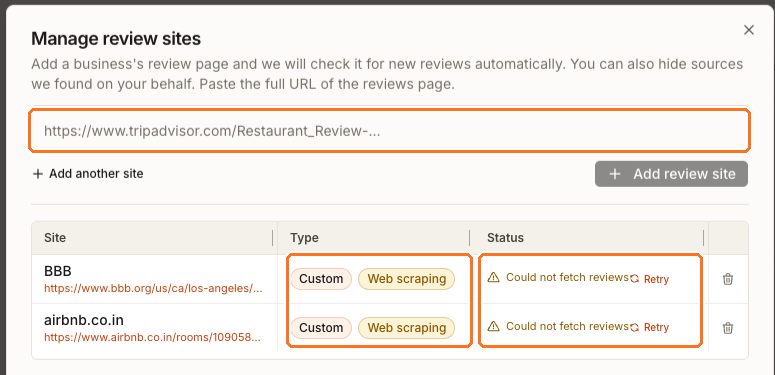Click the Add review site button

pyautogui.click(x=671, y=174)
